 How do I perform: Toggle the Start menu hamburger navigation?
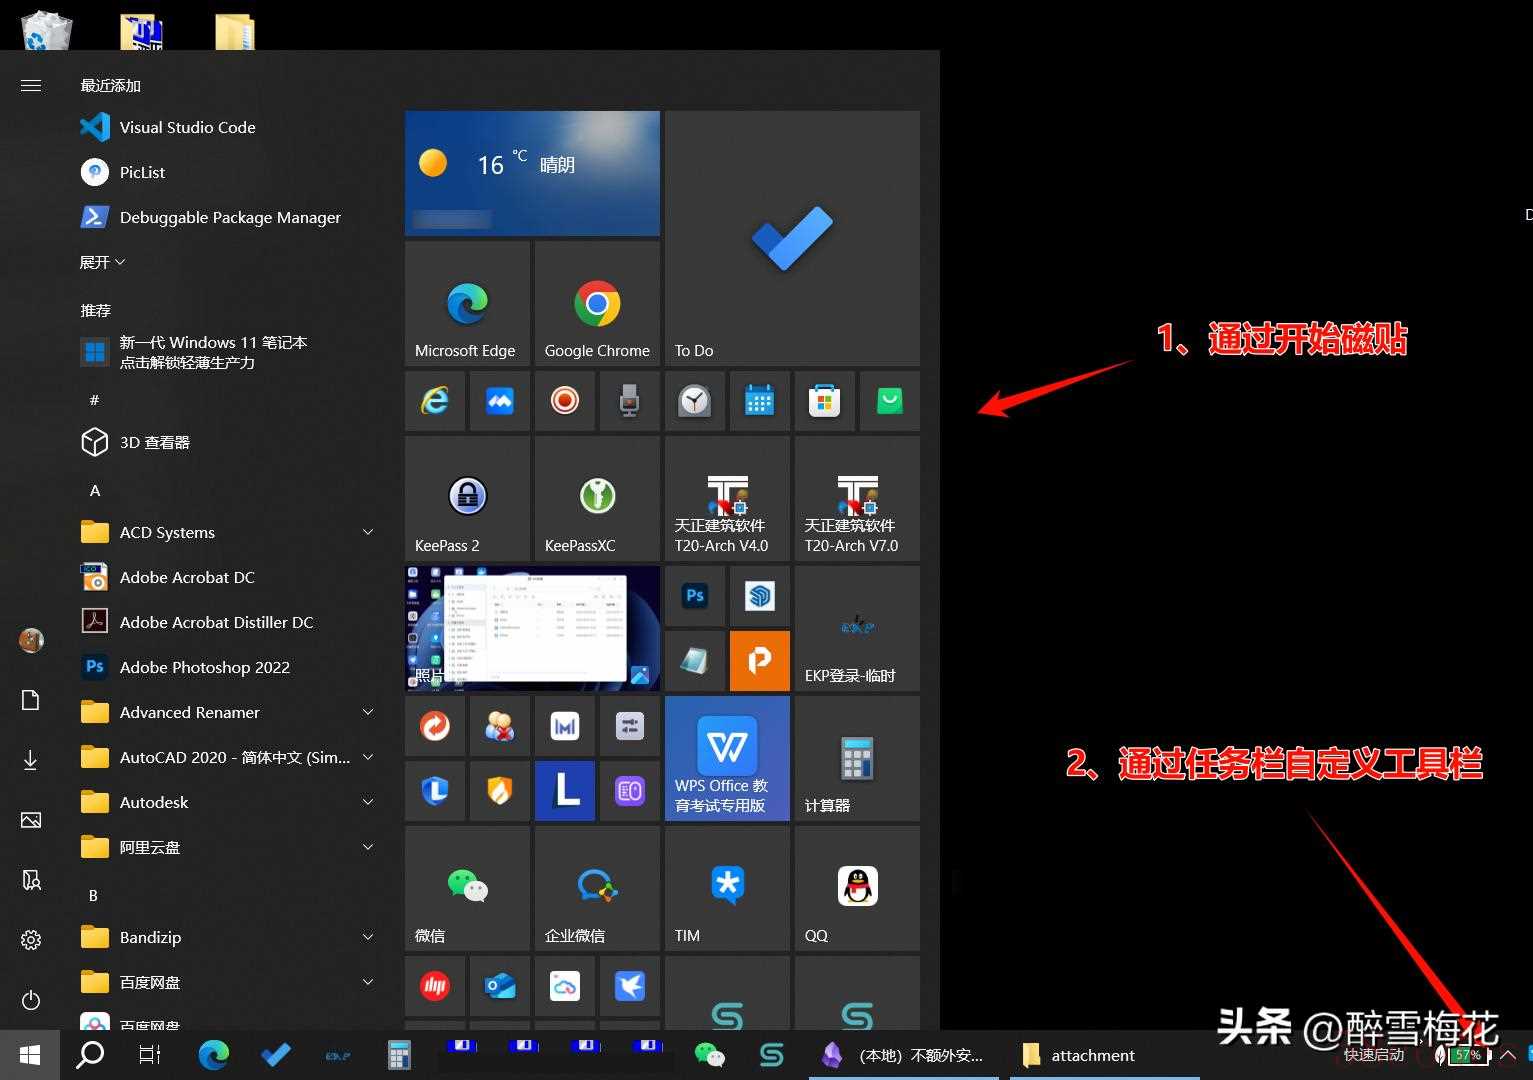pyautogui.click(x=31, y=85)
